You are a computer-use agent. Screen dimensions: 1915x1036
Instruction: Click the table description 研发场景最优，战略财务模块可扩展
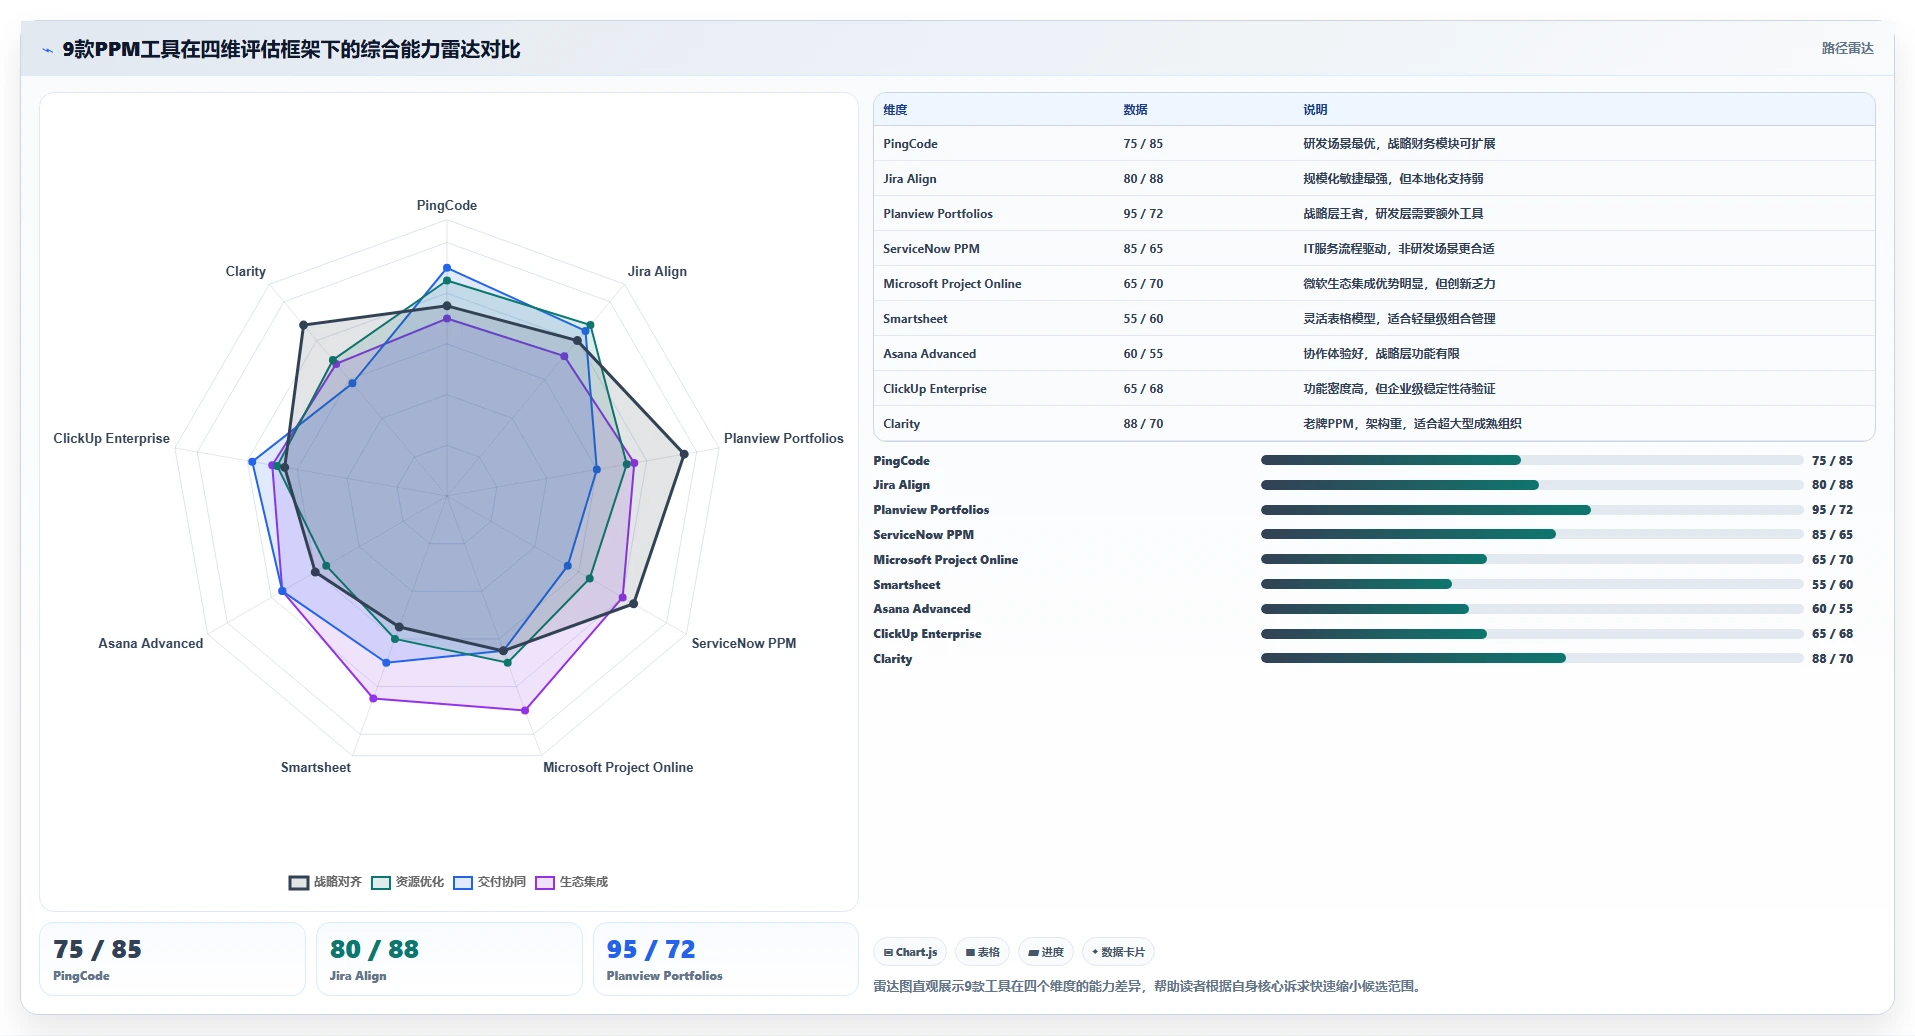coord(1399,144)
